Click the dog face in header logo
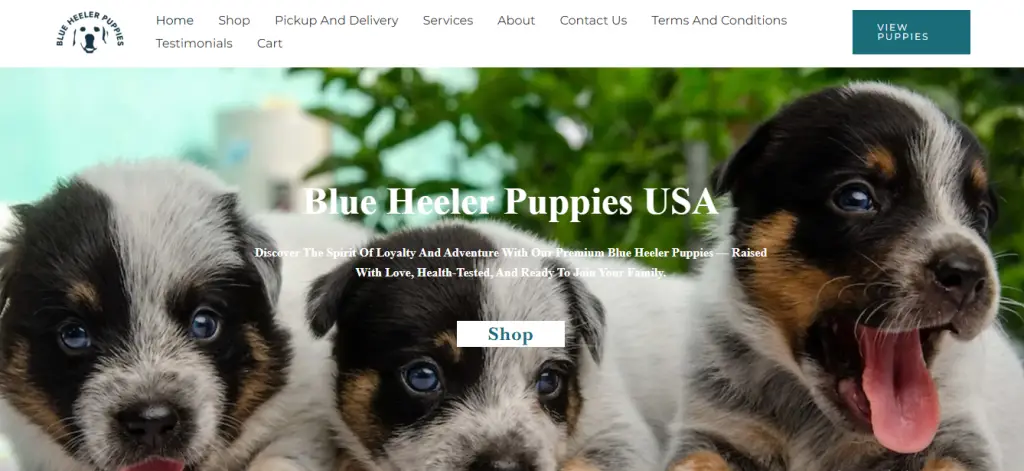1024x471 pixels. click(x=89, y=39)
